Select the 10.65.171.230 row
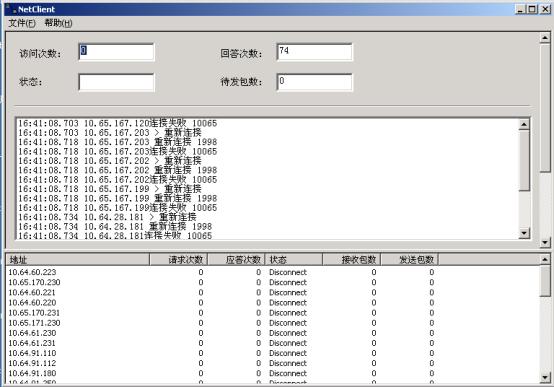Viewport: 554px width, 387px height. (273, 323)
